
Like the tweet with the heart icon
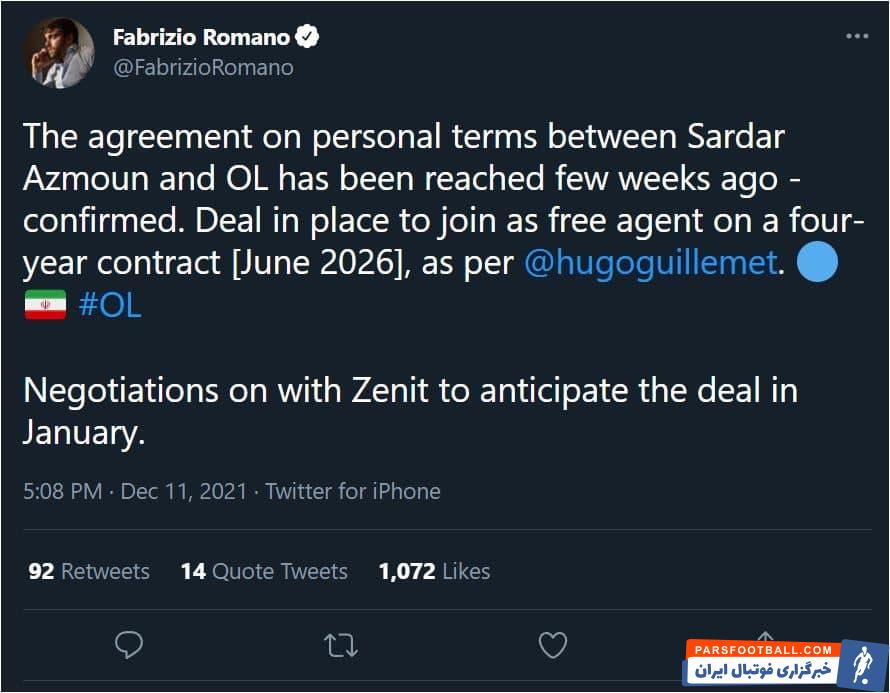click(x=553, y=645)
